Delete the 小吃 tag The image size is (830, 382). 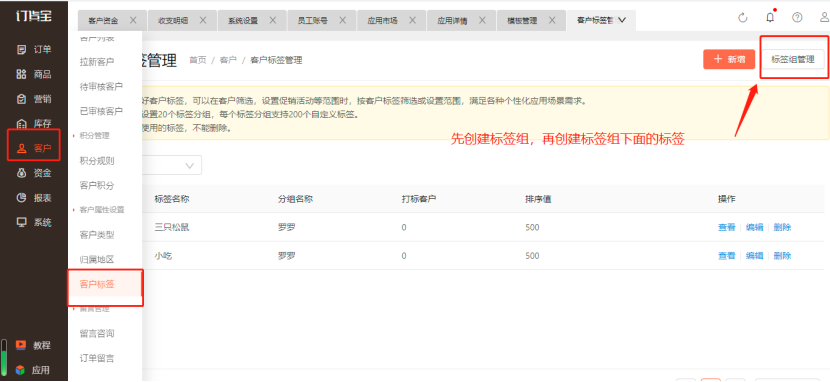click(782, 256)
